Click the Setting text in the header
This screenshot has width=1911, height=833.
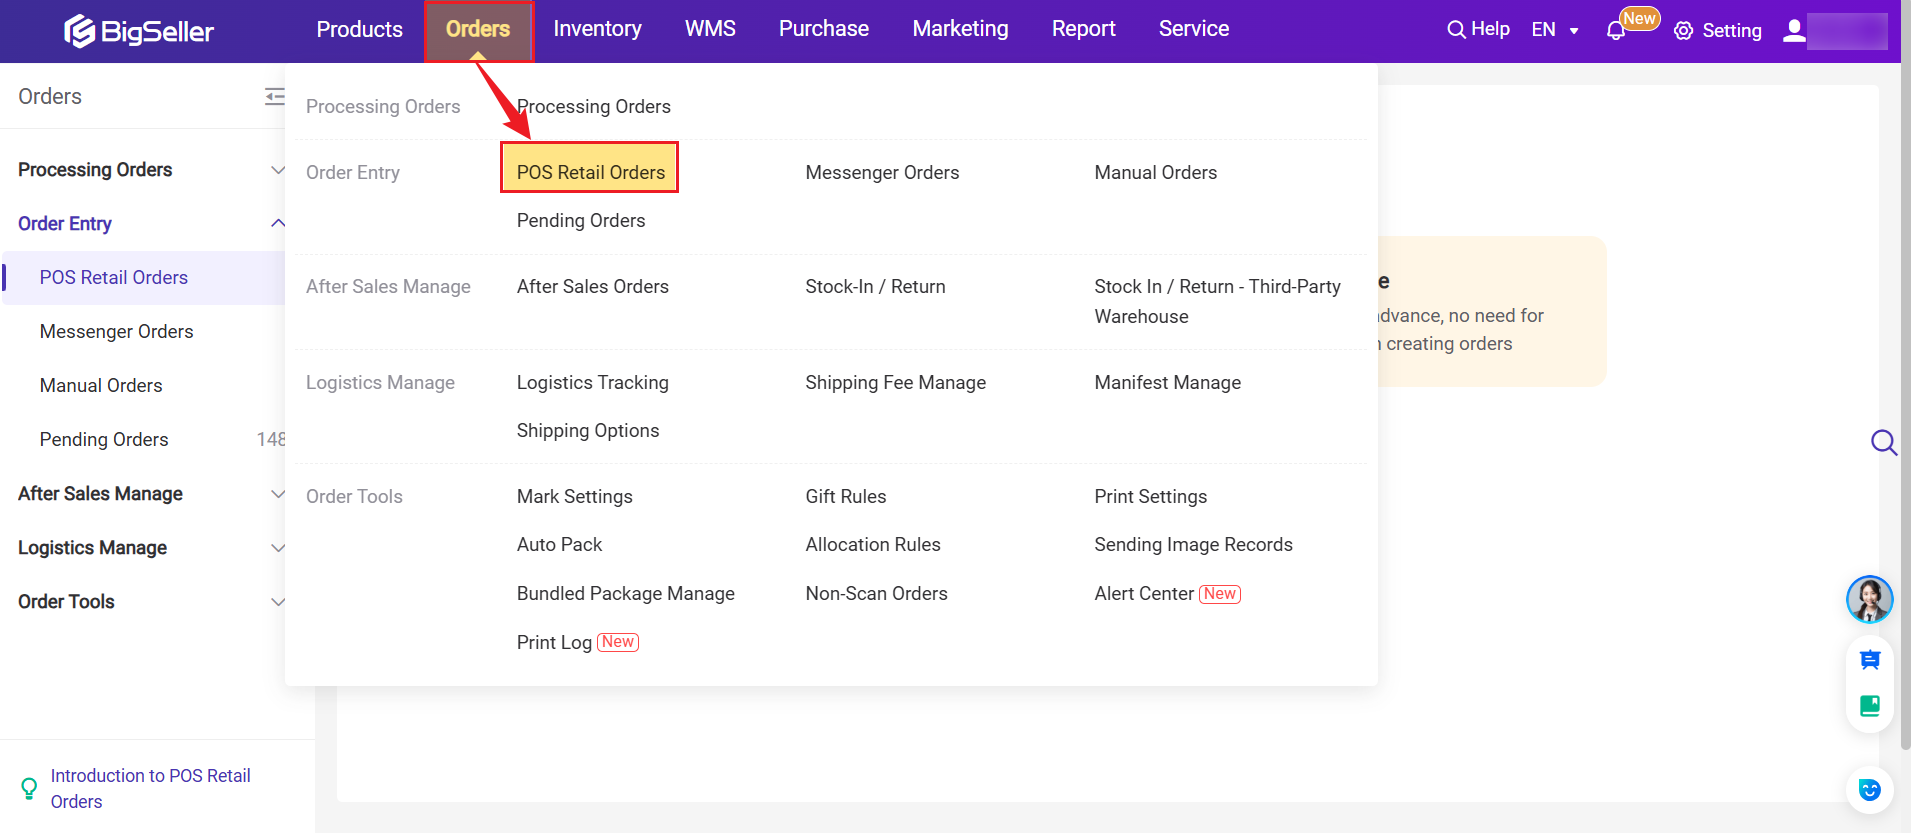point(1732,31)
